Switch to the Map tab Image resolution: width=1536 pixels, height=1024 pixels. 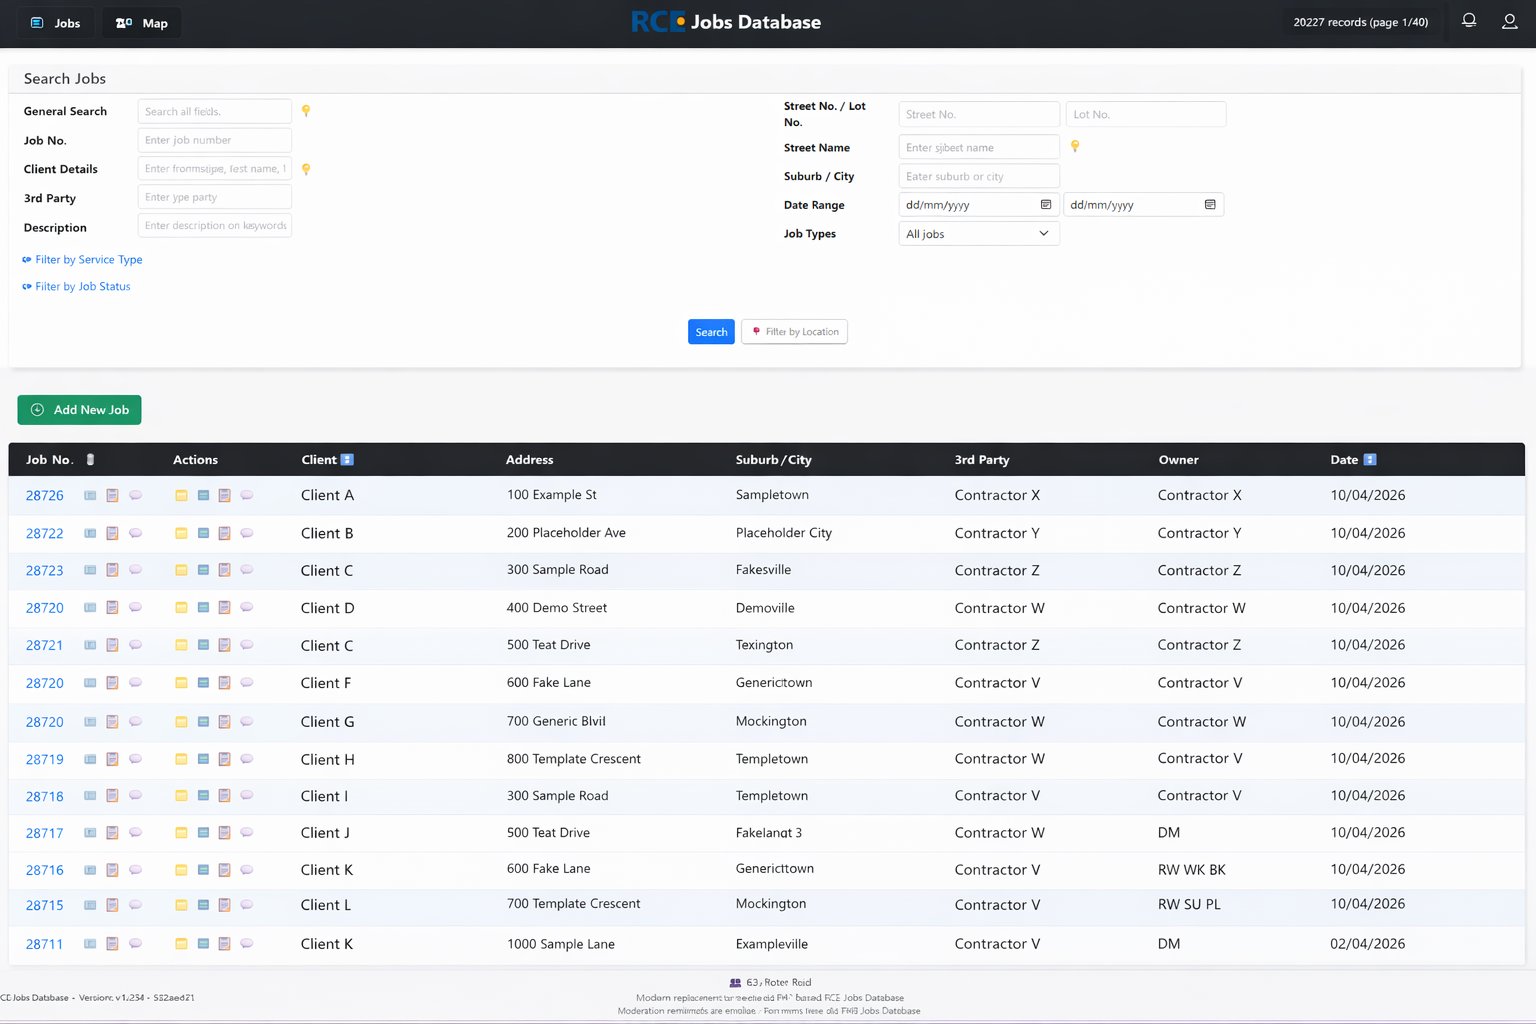[x=141, y=22]
